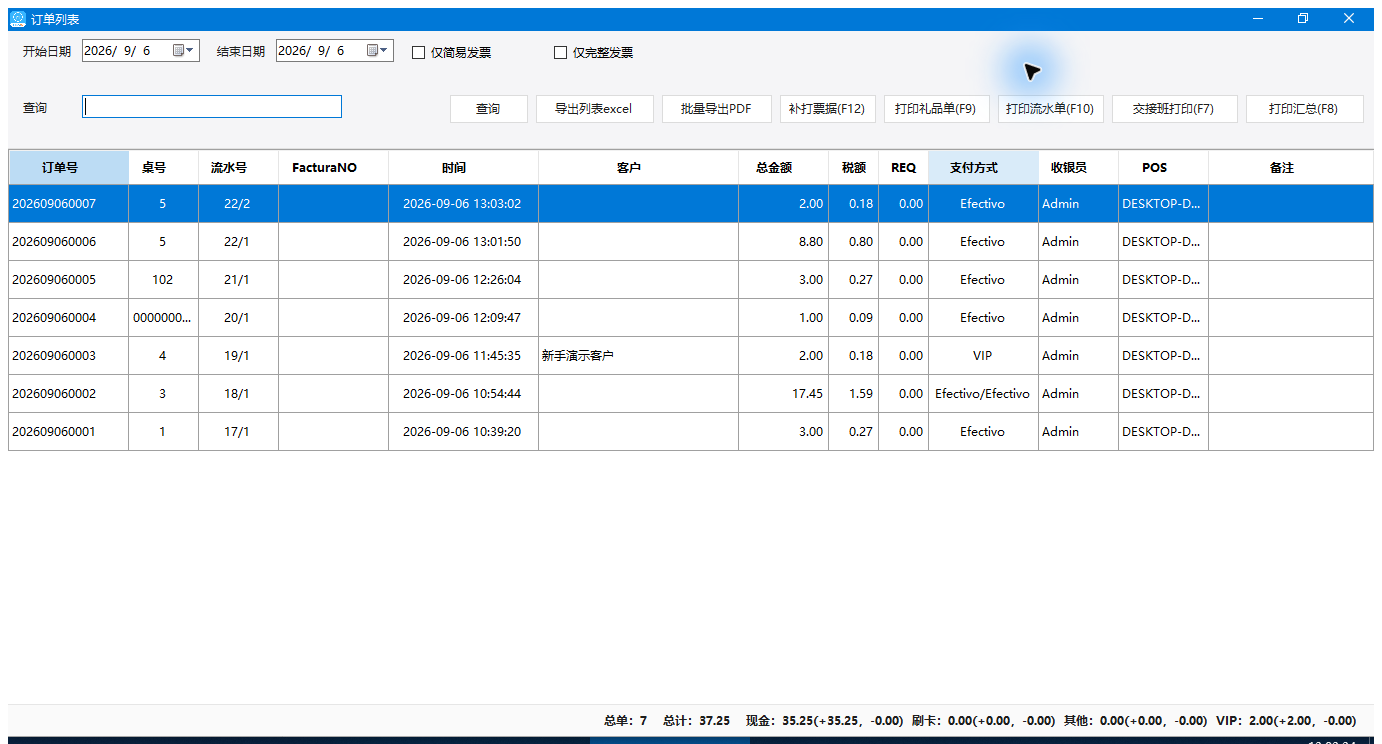Click 批量导出PDF button
Image resolution: width=1382 pixels, height=744 pixels.
tap(716, 109)
